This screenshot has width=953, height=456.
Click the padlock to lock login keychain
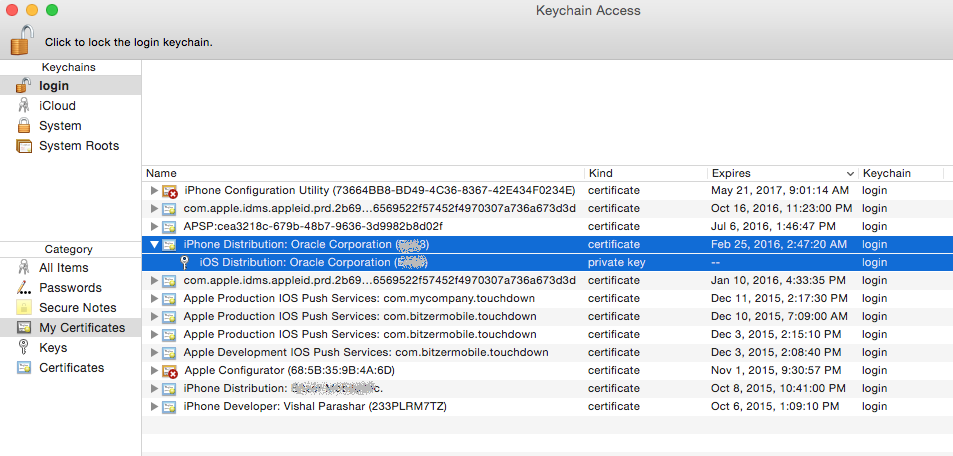coord(22,40)
